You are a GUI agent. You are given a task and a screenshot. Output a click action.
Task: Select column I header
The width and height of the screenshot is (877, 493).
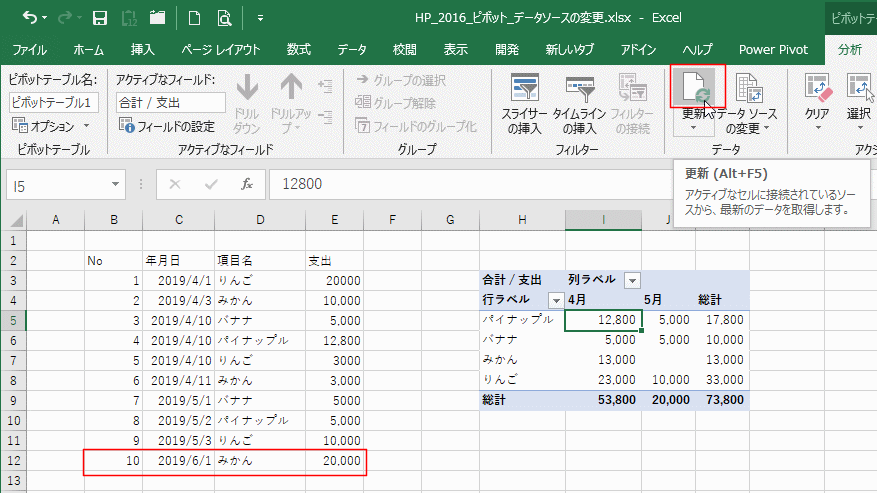click(603, 220)
